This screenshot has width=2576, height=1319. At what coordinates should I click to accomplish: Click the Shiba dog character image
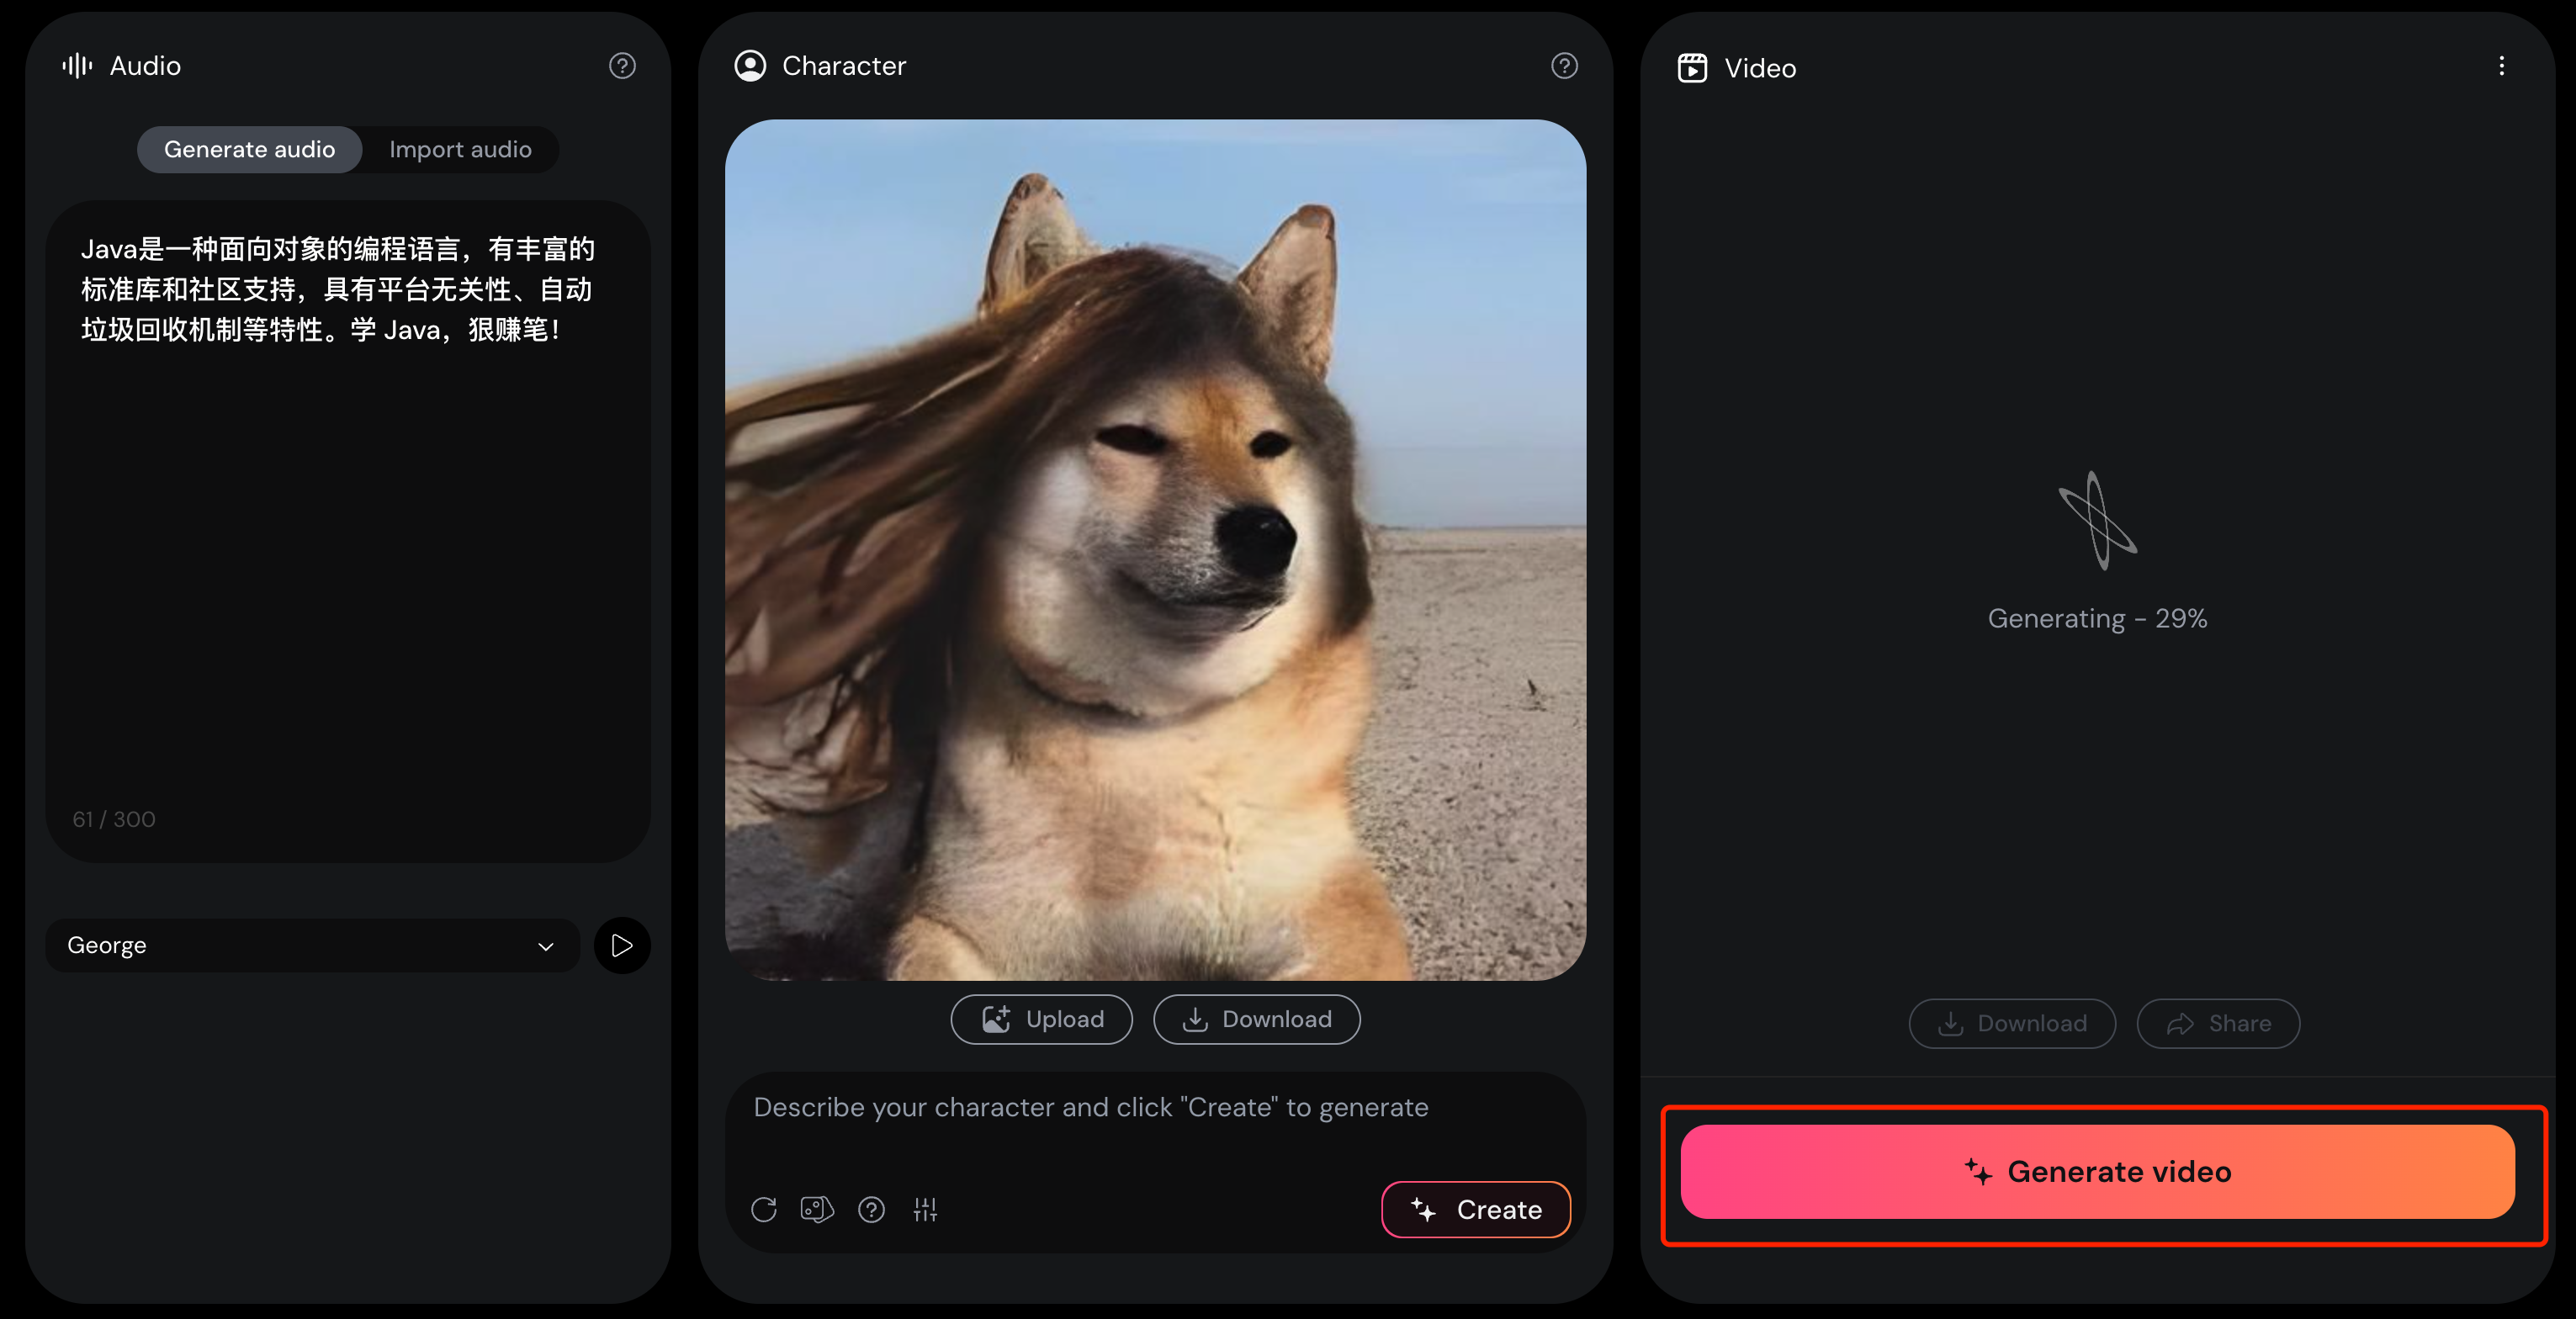1155,550
